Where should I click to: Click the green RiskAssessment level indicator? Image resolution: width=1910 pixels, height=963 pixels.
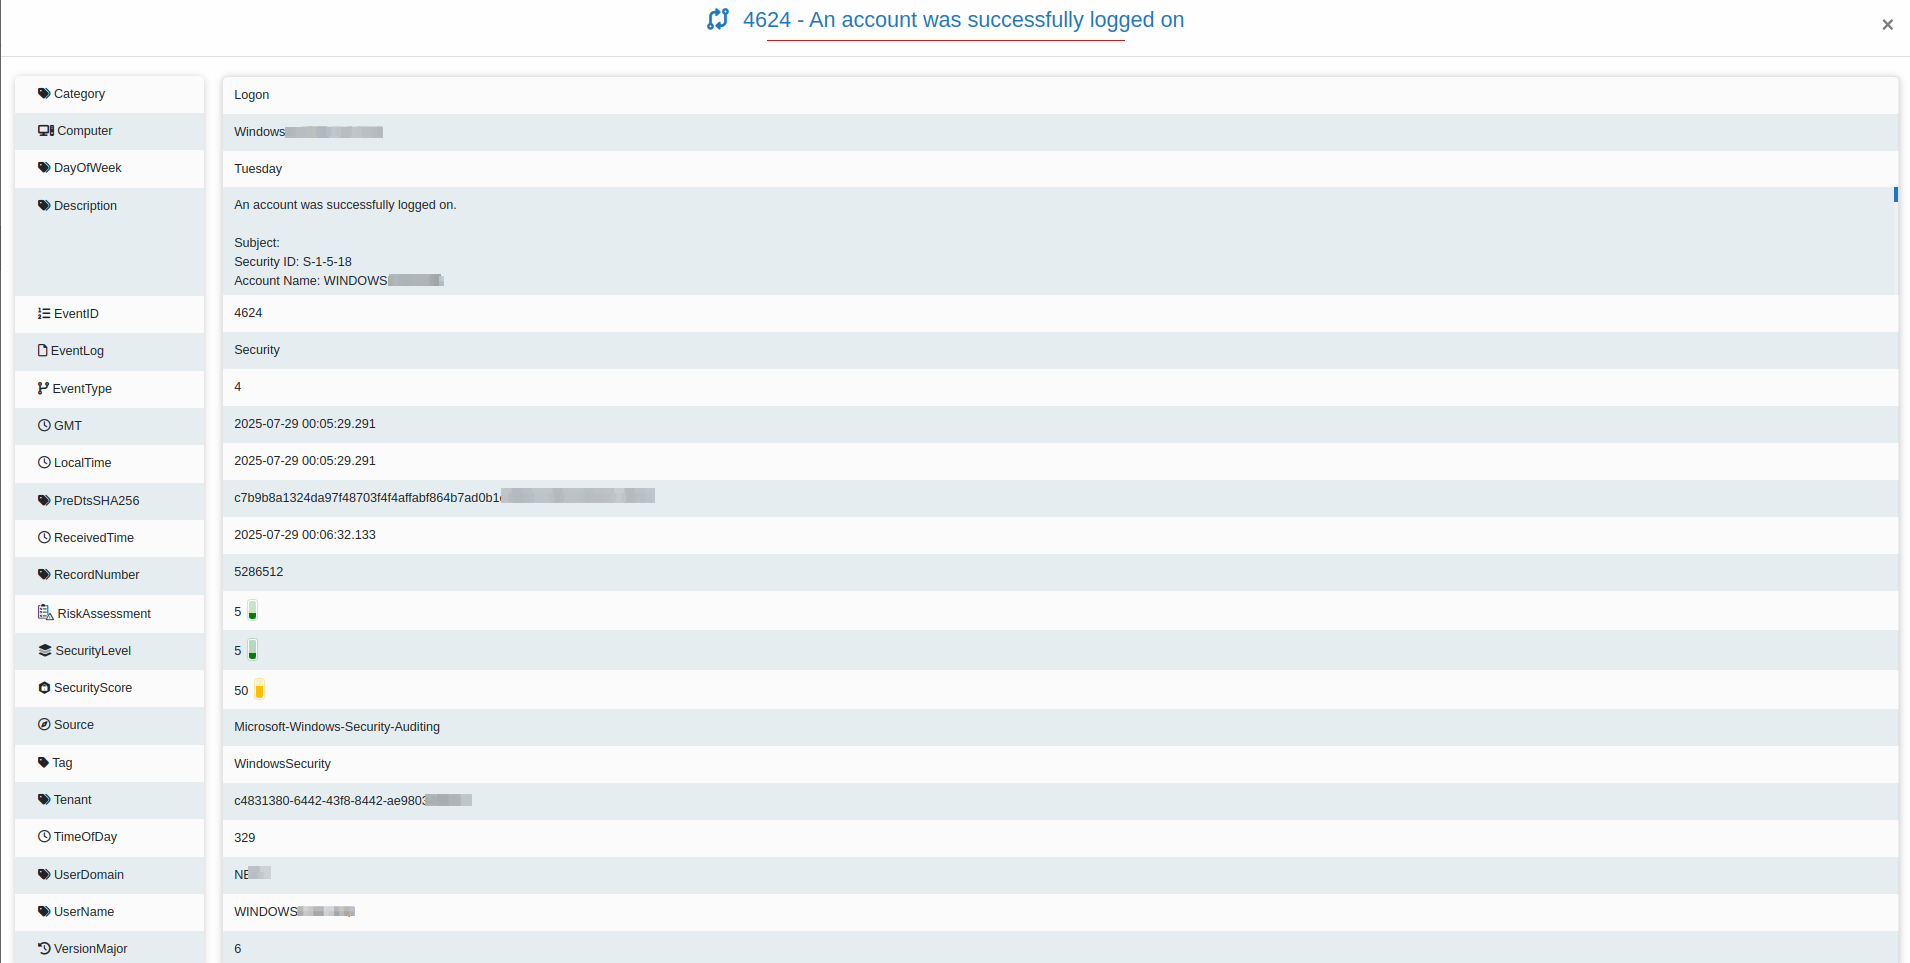[252, 611]
